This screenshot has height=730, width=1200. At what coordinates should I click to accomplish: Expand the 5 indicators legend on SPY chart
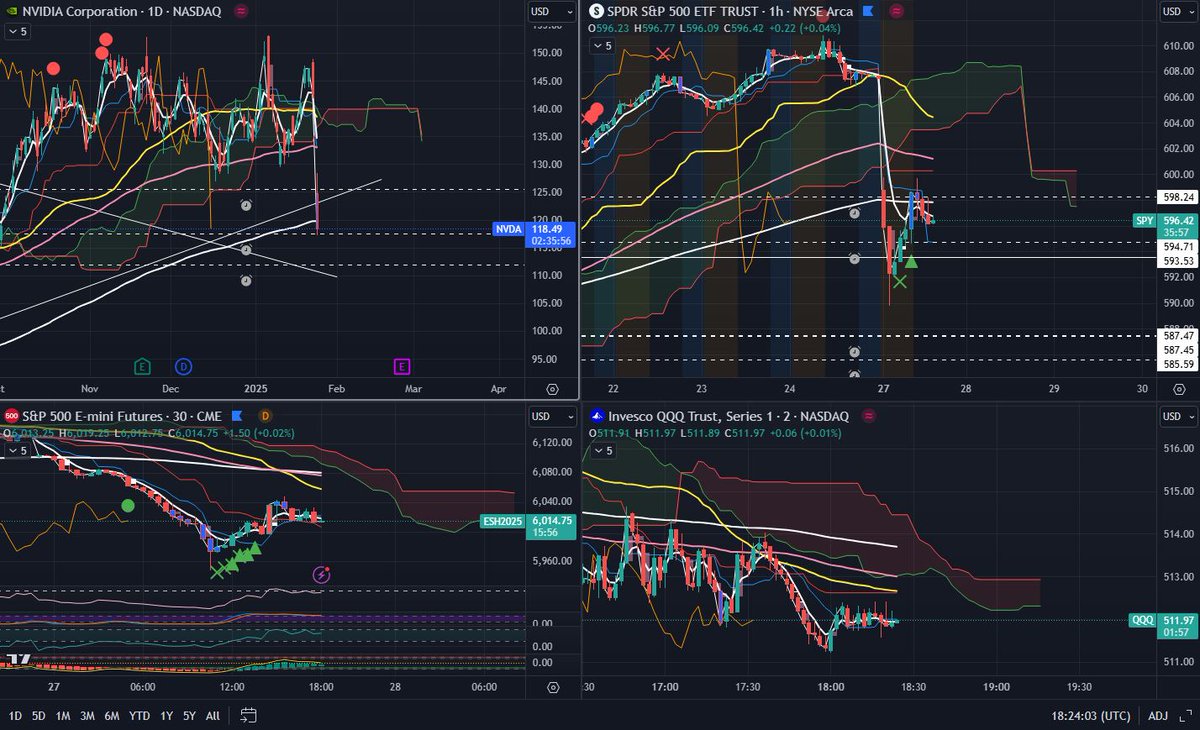click(x=600, y=48)
